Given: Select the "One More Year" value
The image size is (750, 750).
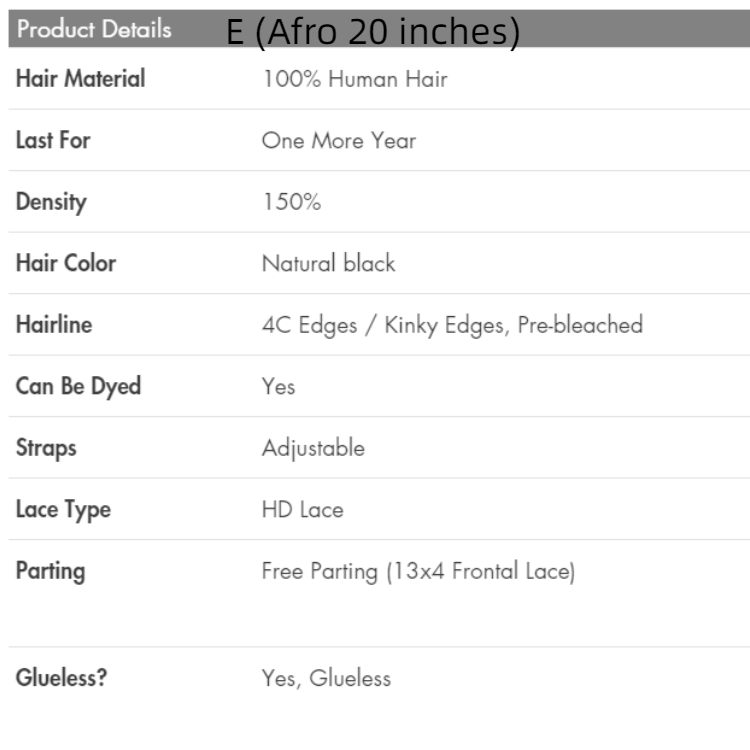Looking at the screenshot, I should click(x=338, y=141).
